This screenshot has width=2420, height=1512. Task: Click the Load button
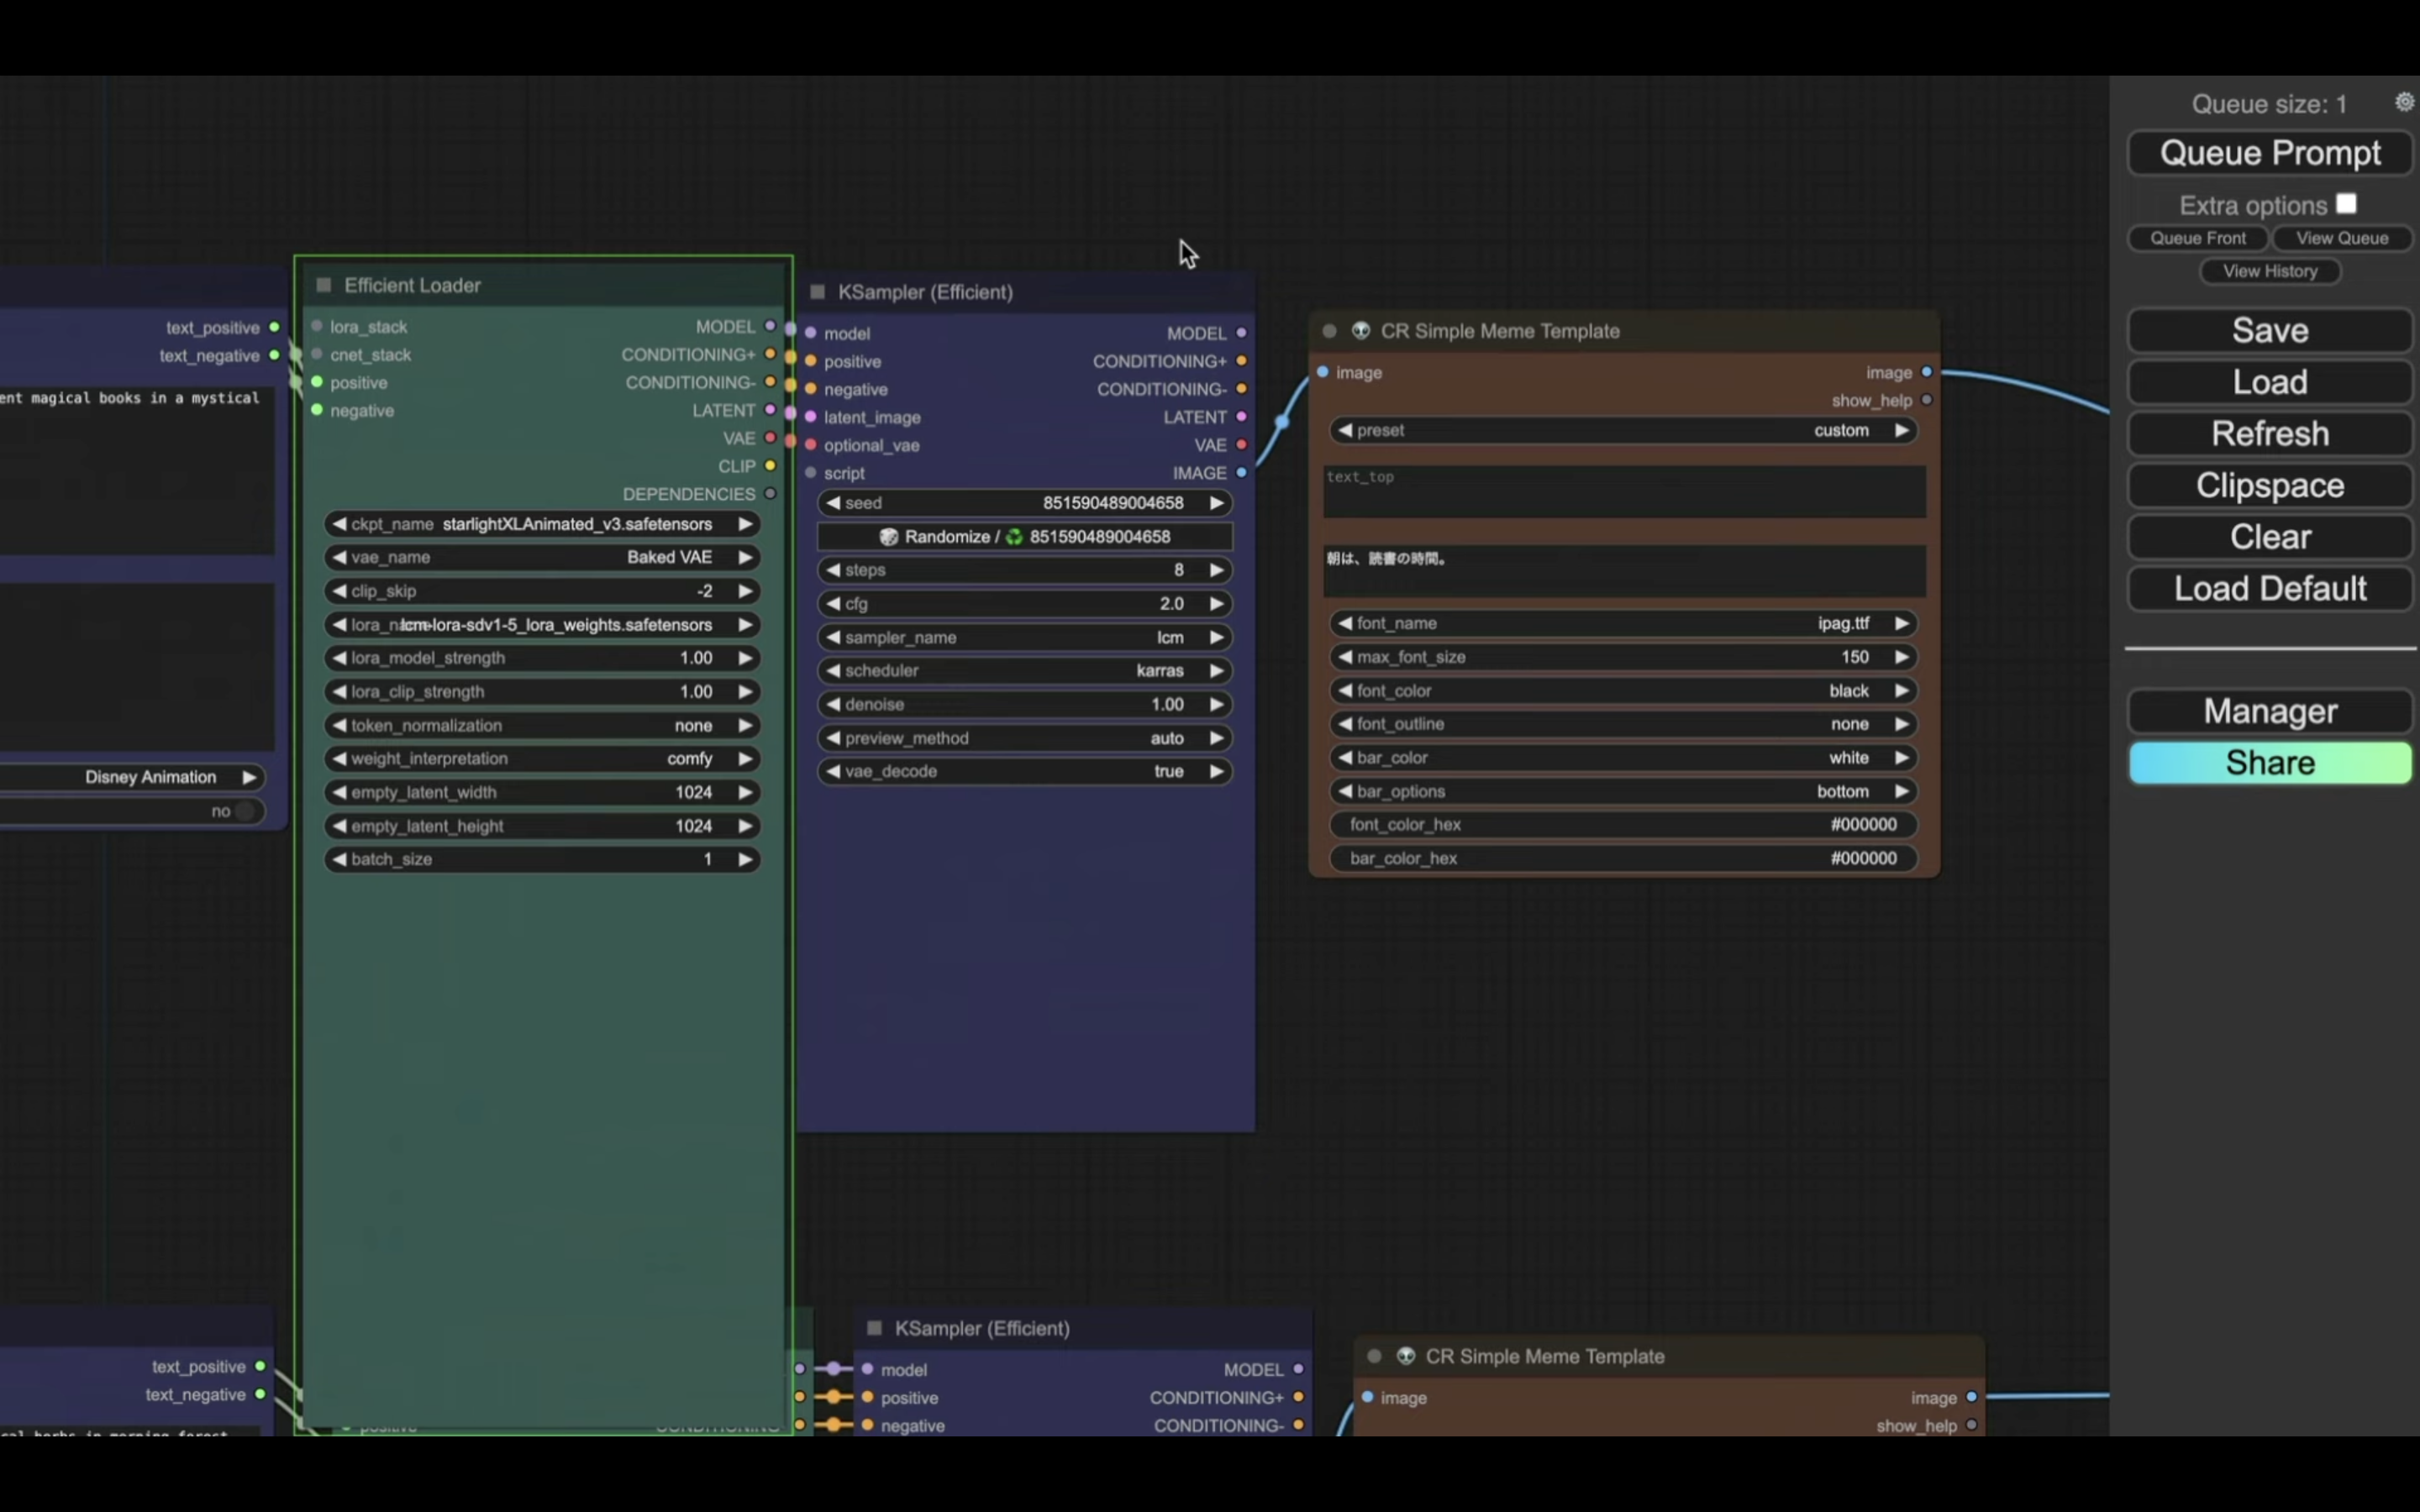pyautogui.click(x=2270, y=382)
